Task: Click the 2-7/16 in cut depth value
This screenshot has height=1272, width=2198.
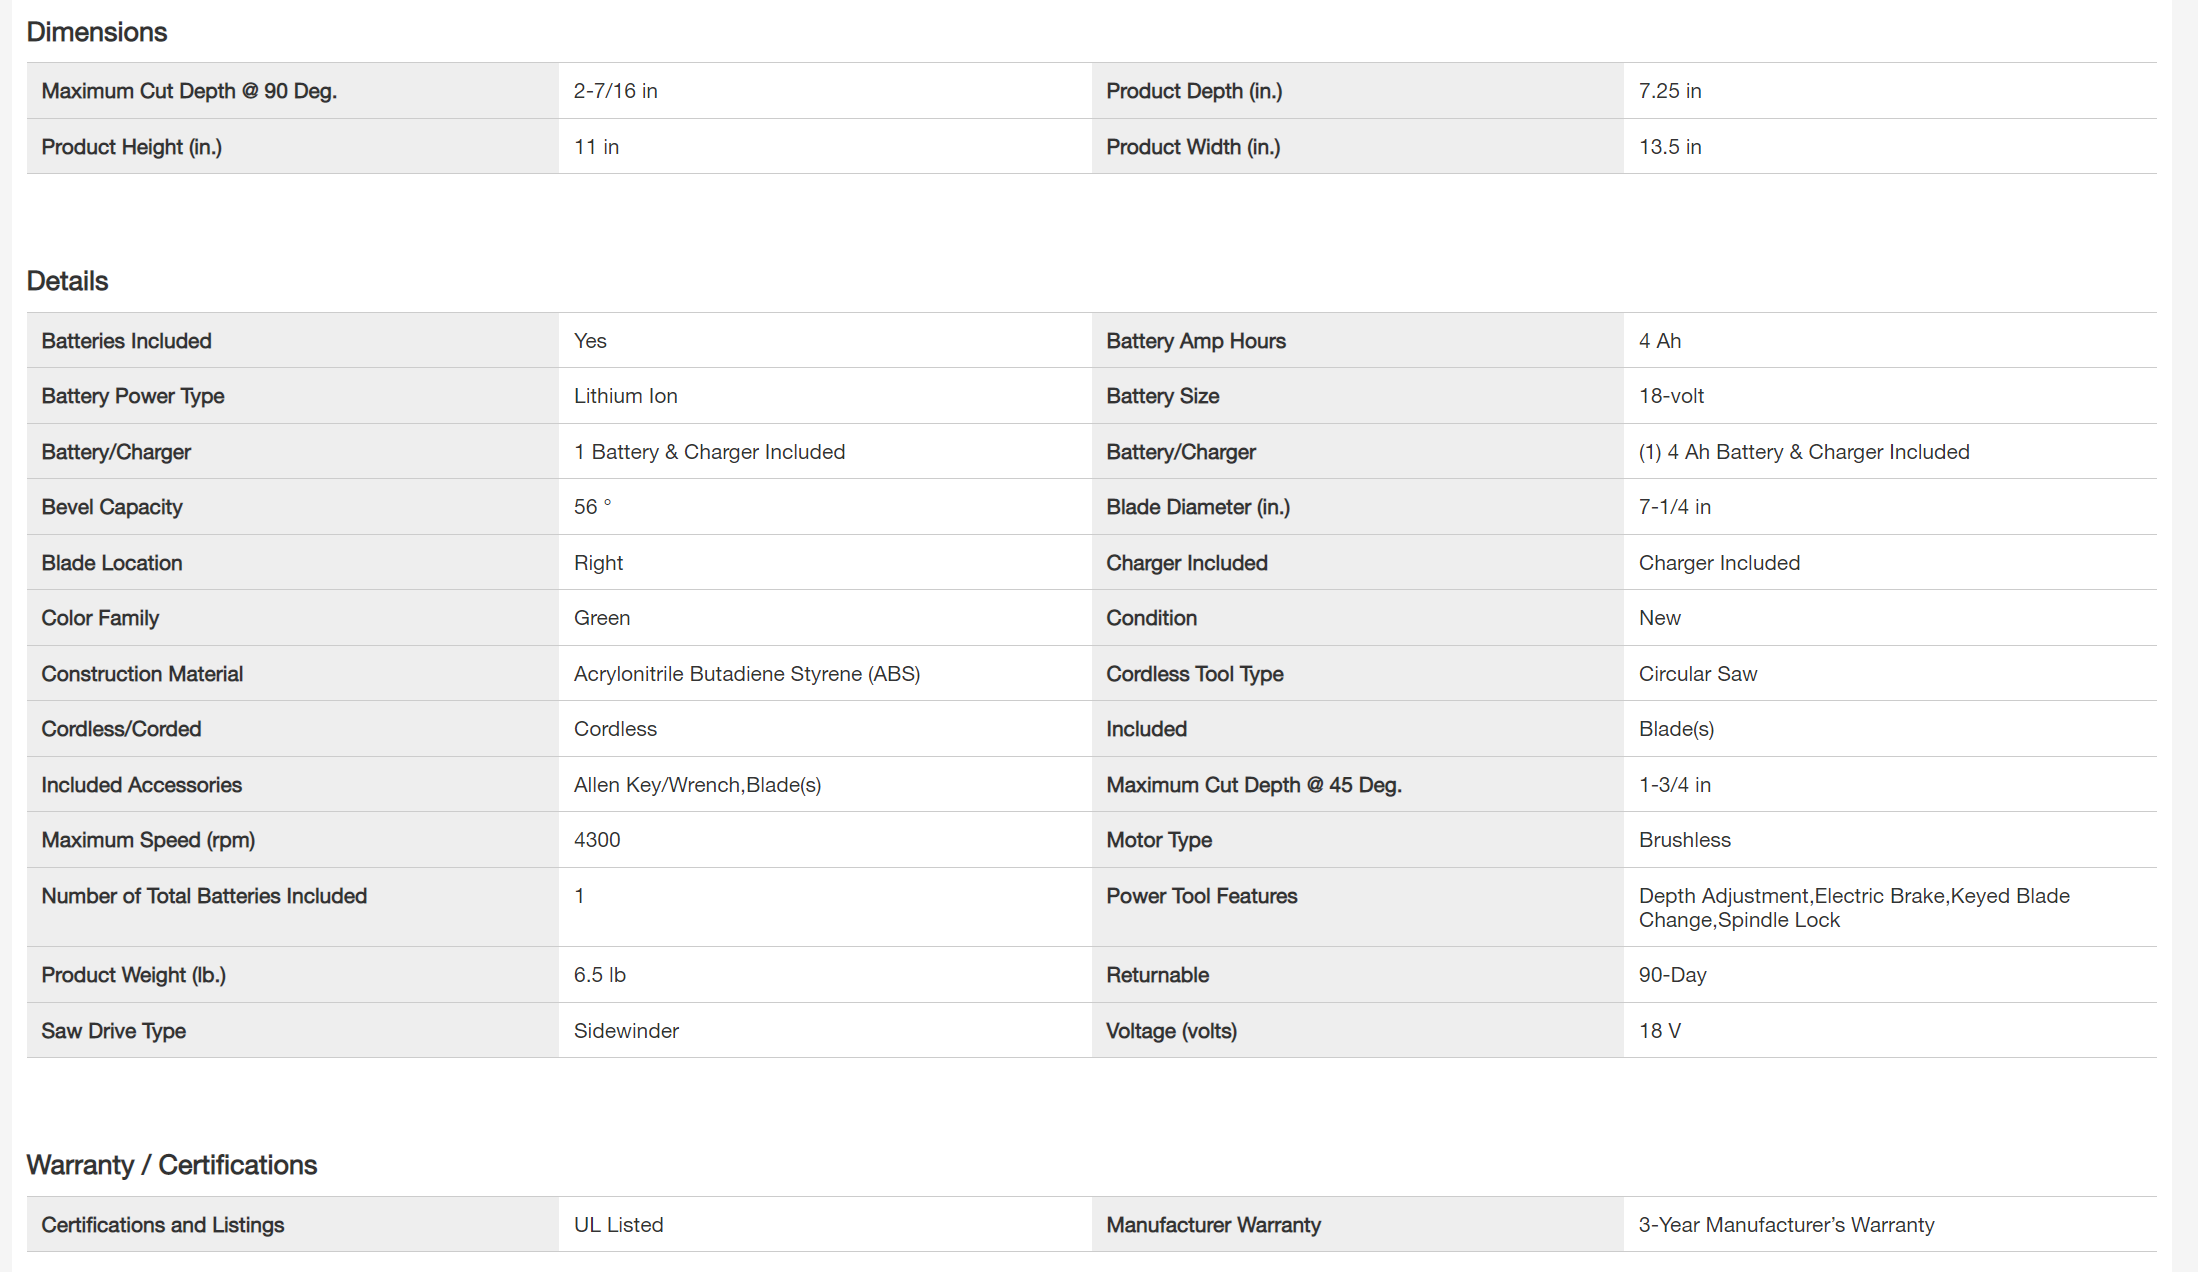Action: (x=615, y=91)
